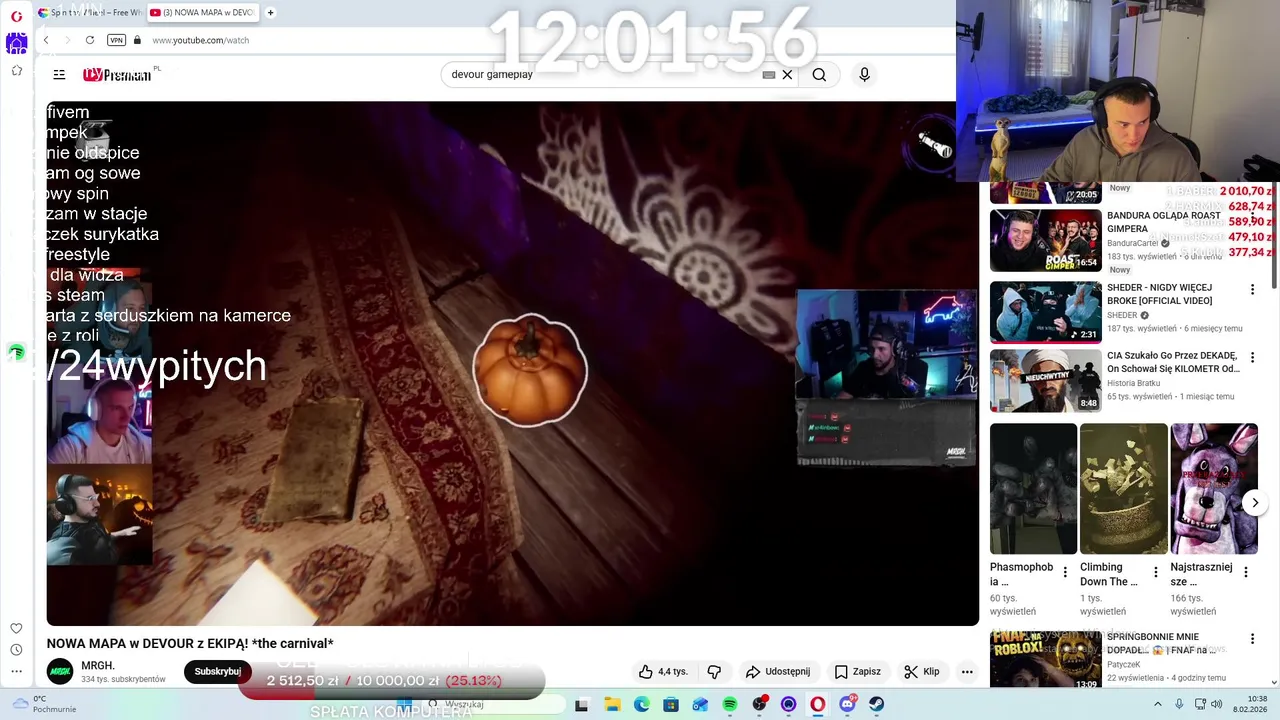
Task: Open OBS Studio from taskbar
Action: pyautogui.click(x=759, y=704)
